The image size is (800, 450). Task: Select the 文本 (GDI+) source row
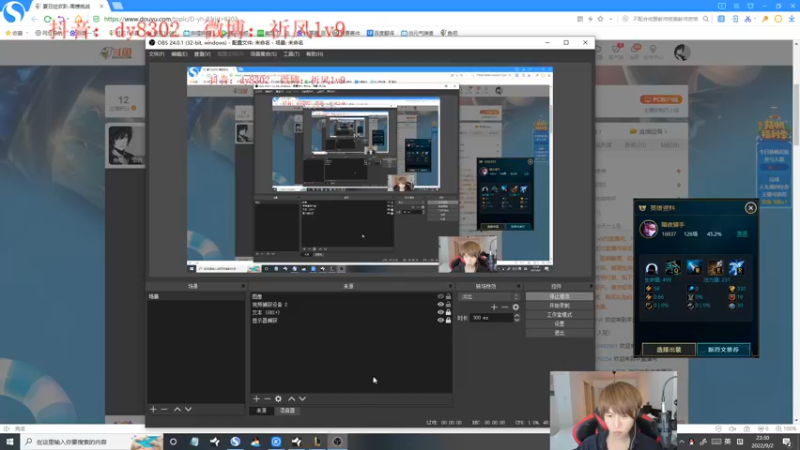coord(351,312)
